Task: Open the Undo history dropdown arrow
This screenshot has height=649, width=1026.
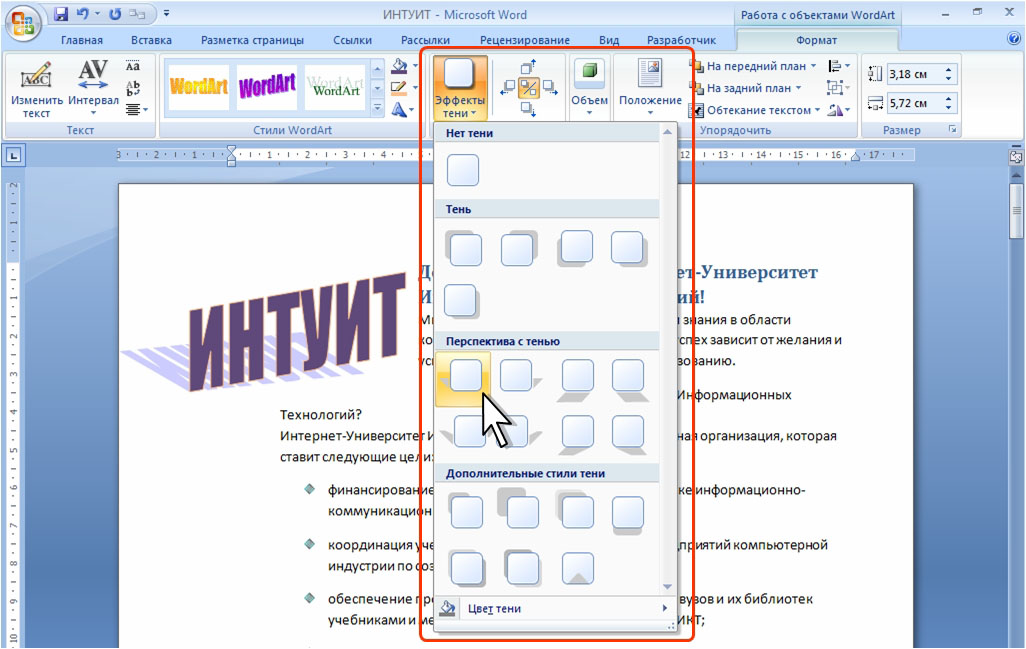Action: [x=97, y=14]
